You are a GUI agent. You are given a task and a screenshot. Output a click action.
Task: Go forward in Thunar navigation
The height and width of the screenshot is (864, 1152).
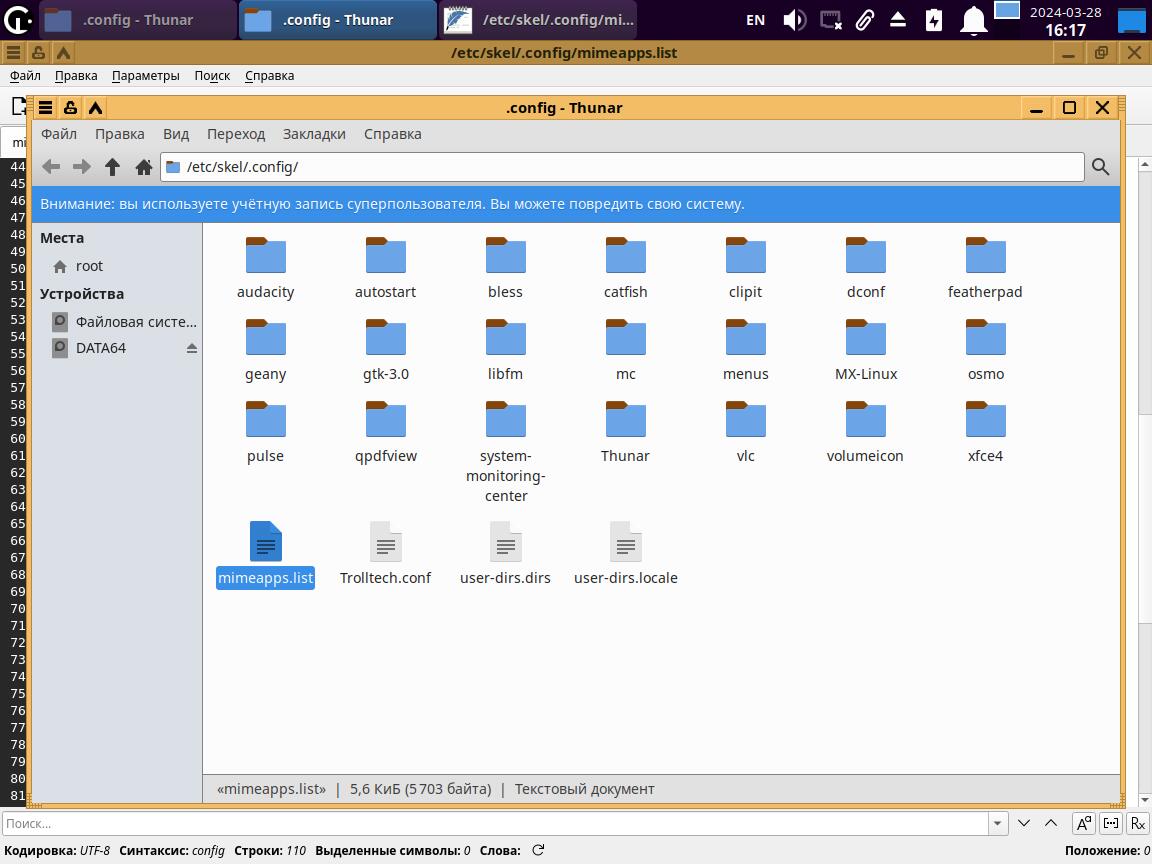click(82, 167)
